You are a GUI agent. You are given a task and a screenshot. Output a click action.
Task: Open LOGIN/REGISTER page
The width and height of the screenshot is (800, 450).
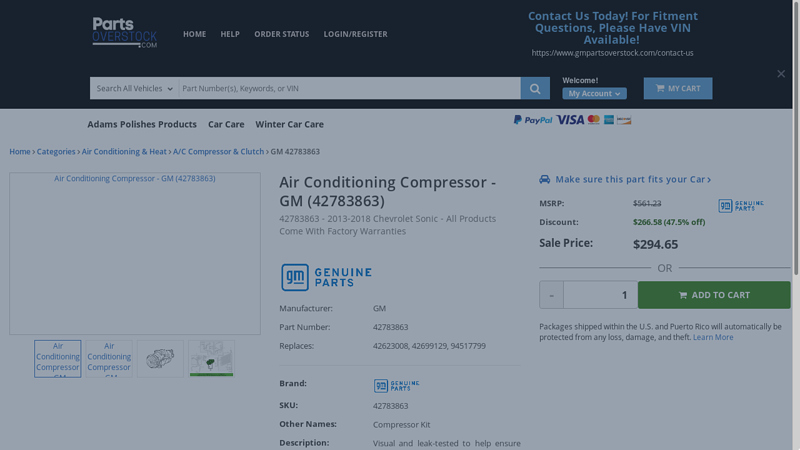(x=355, y=34)
